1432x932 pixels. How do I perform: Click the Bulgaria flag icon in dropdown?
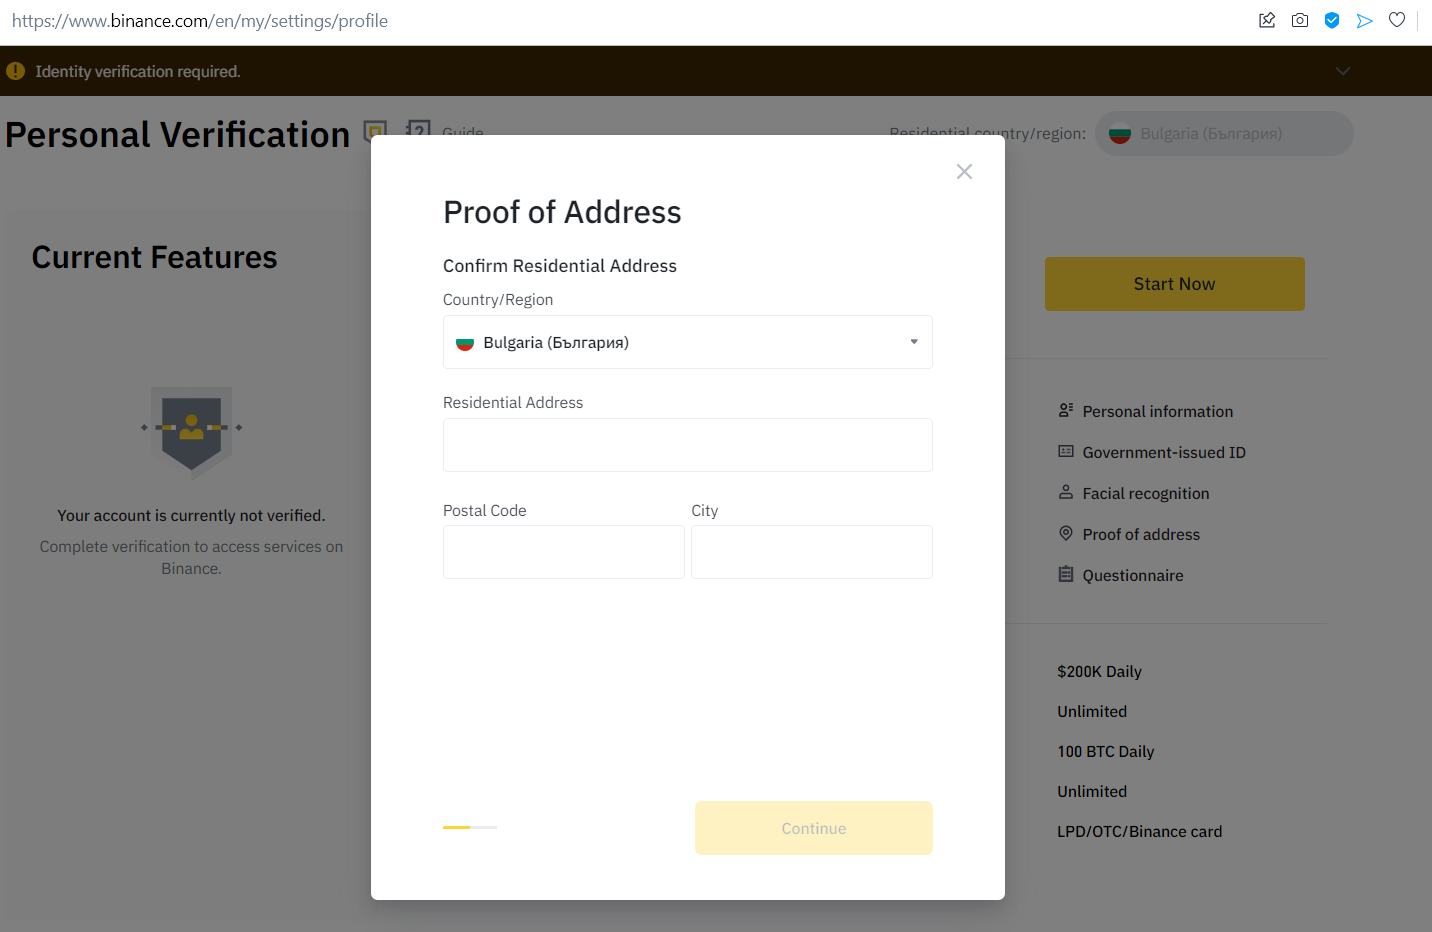(x=465, y=343)
